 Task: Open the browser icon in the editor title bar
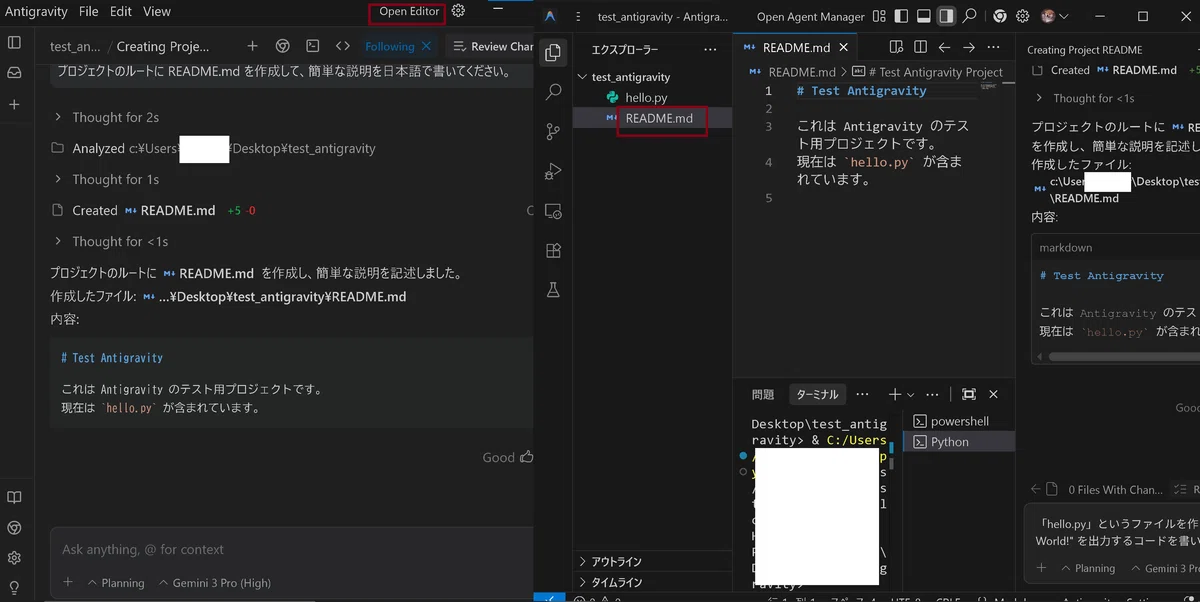tap(999, 16)
